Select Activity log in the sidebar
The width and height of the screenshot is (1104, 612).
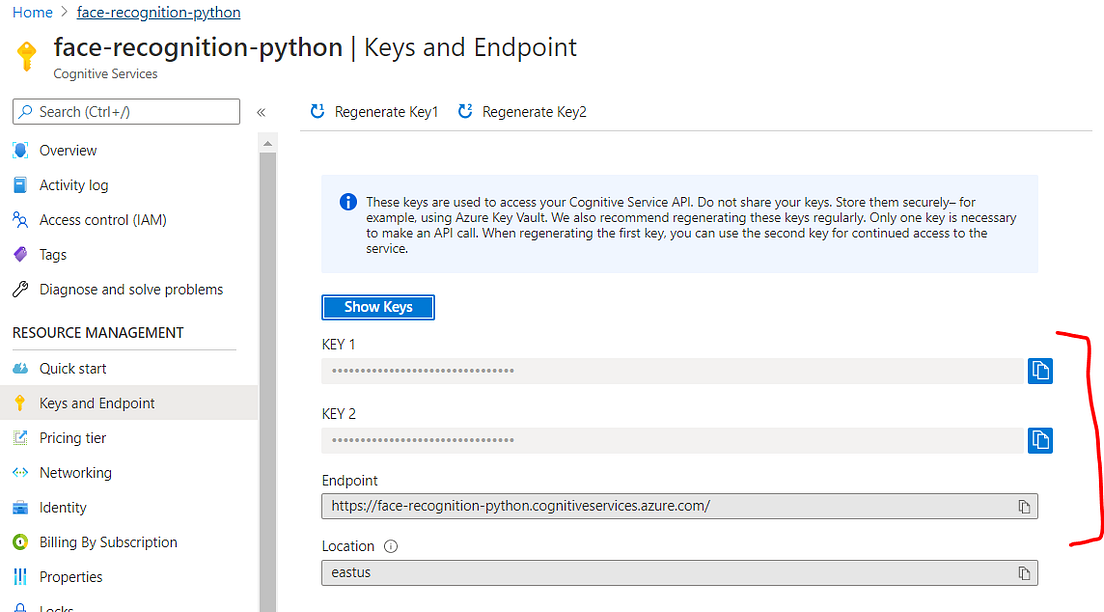[73, 185]
